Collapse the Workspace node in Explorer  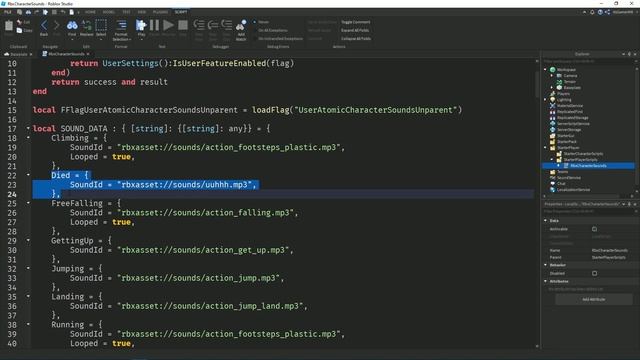coord(545,70)
